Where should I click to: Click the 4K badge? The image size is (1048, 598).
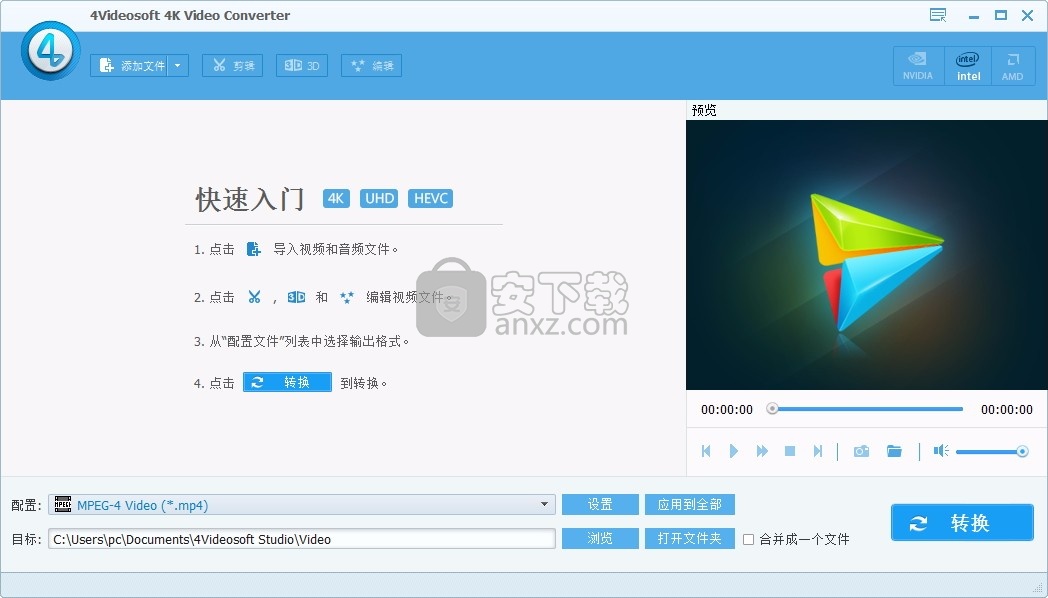(x=336, y=198)
